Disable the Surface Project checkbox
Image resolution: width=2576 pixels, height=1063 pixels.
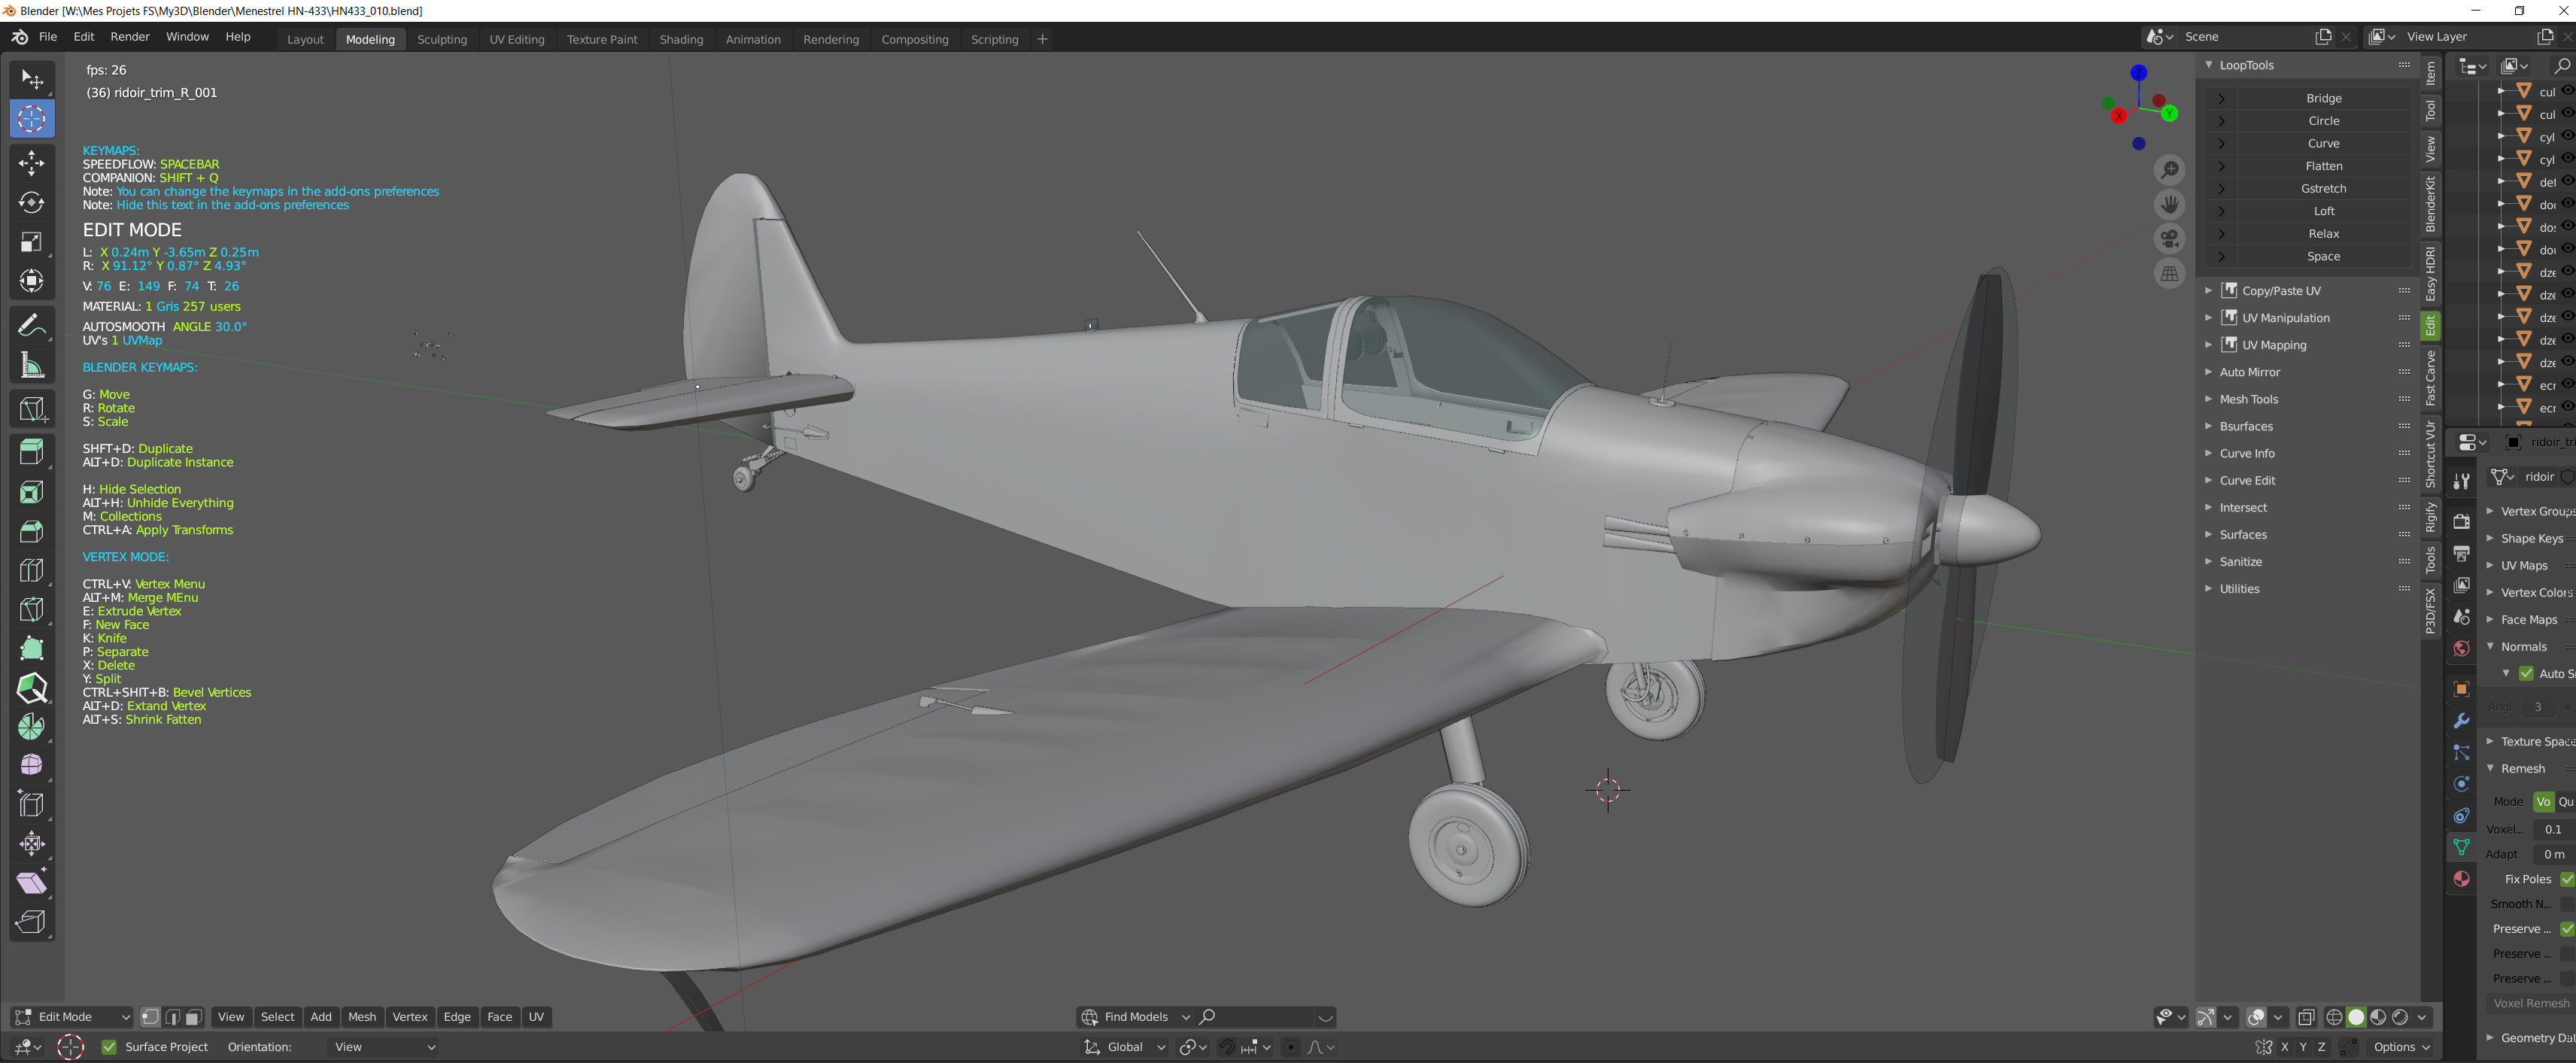coord(109,1047)
